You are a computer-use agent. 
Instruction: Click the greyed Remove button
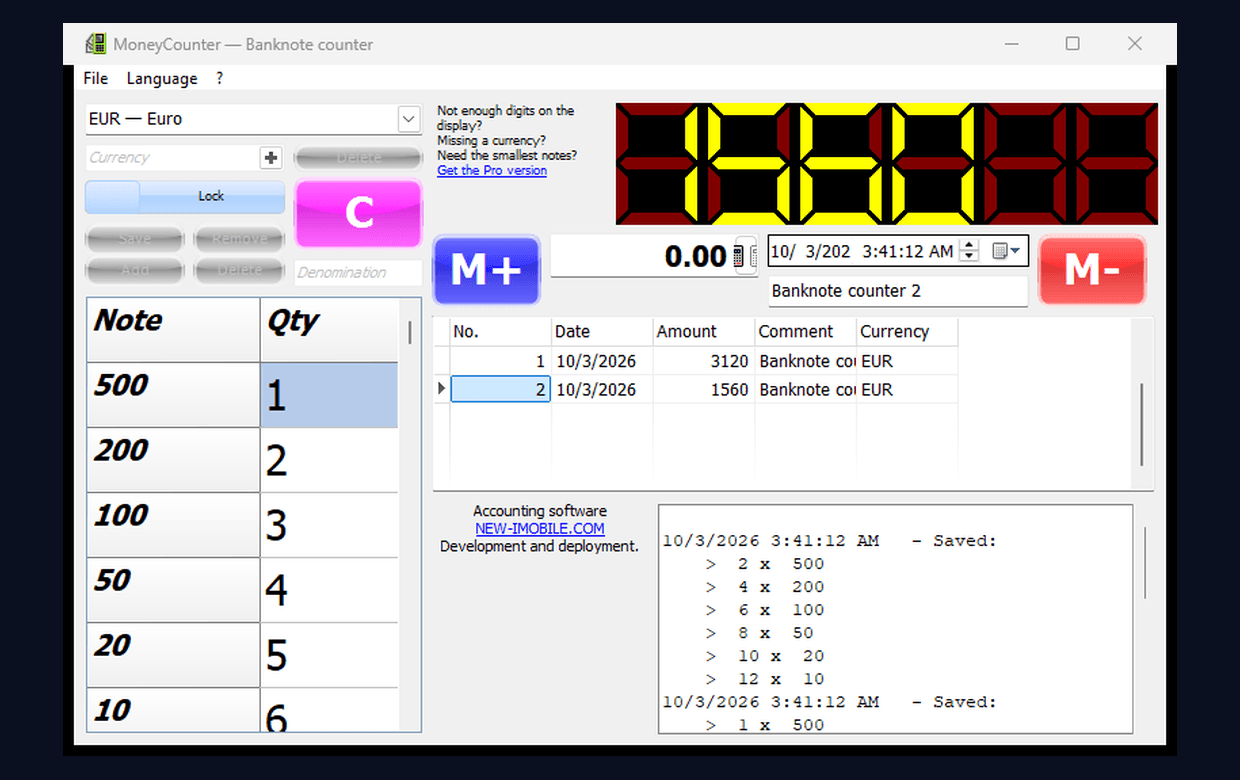[x=240, y=239]
